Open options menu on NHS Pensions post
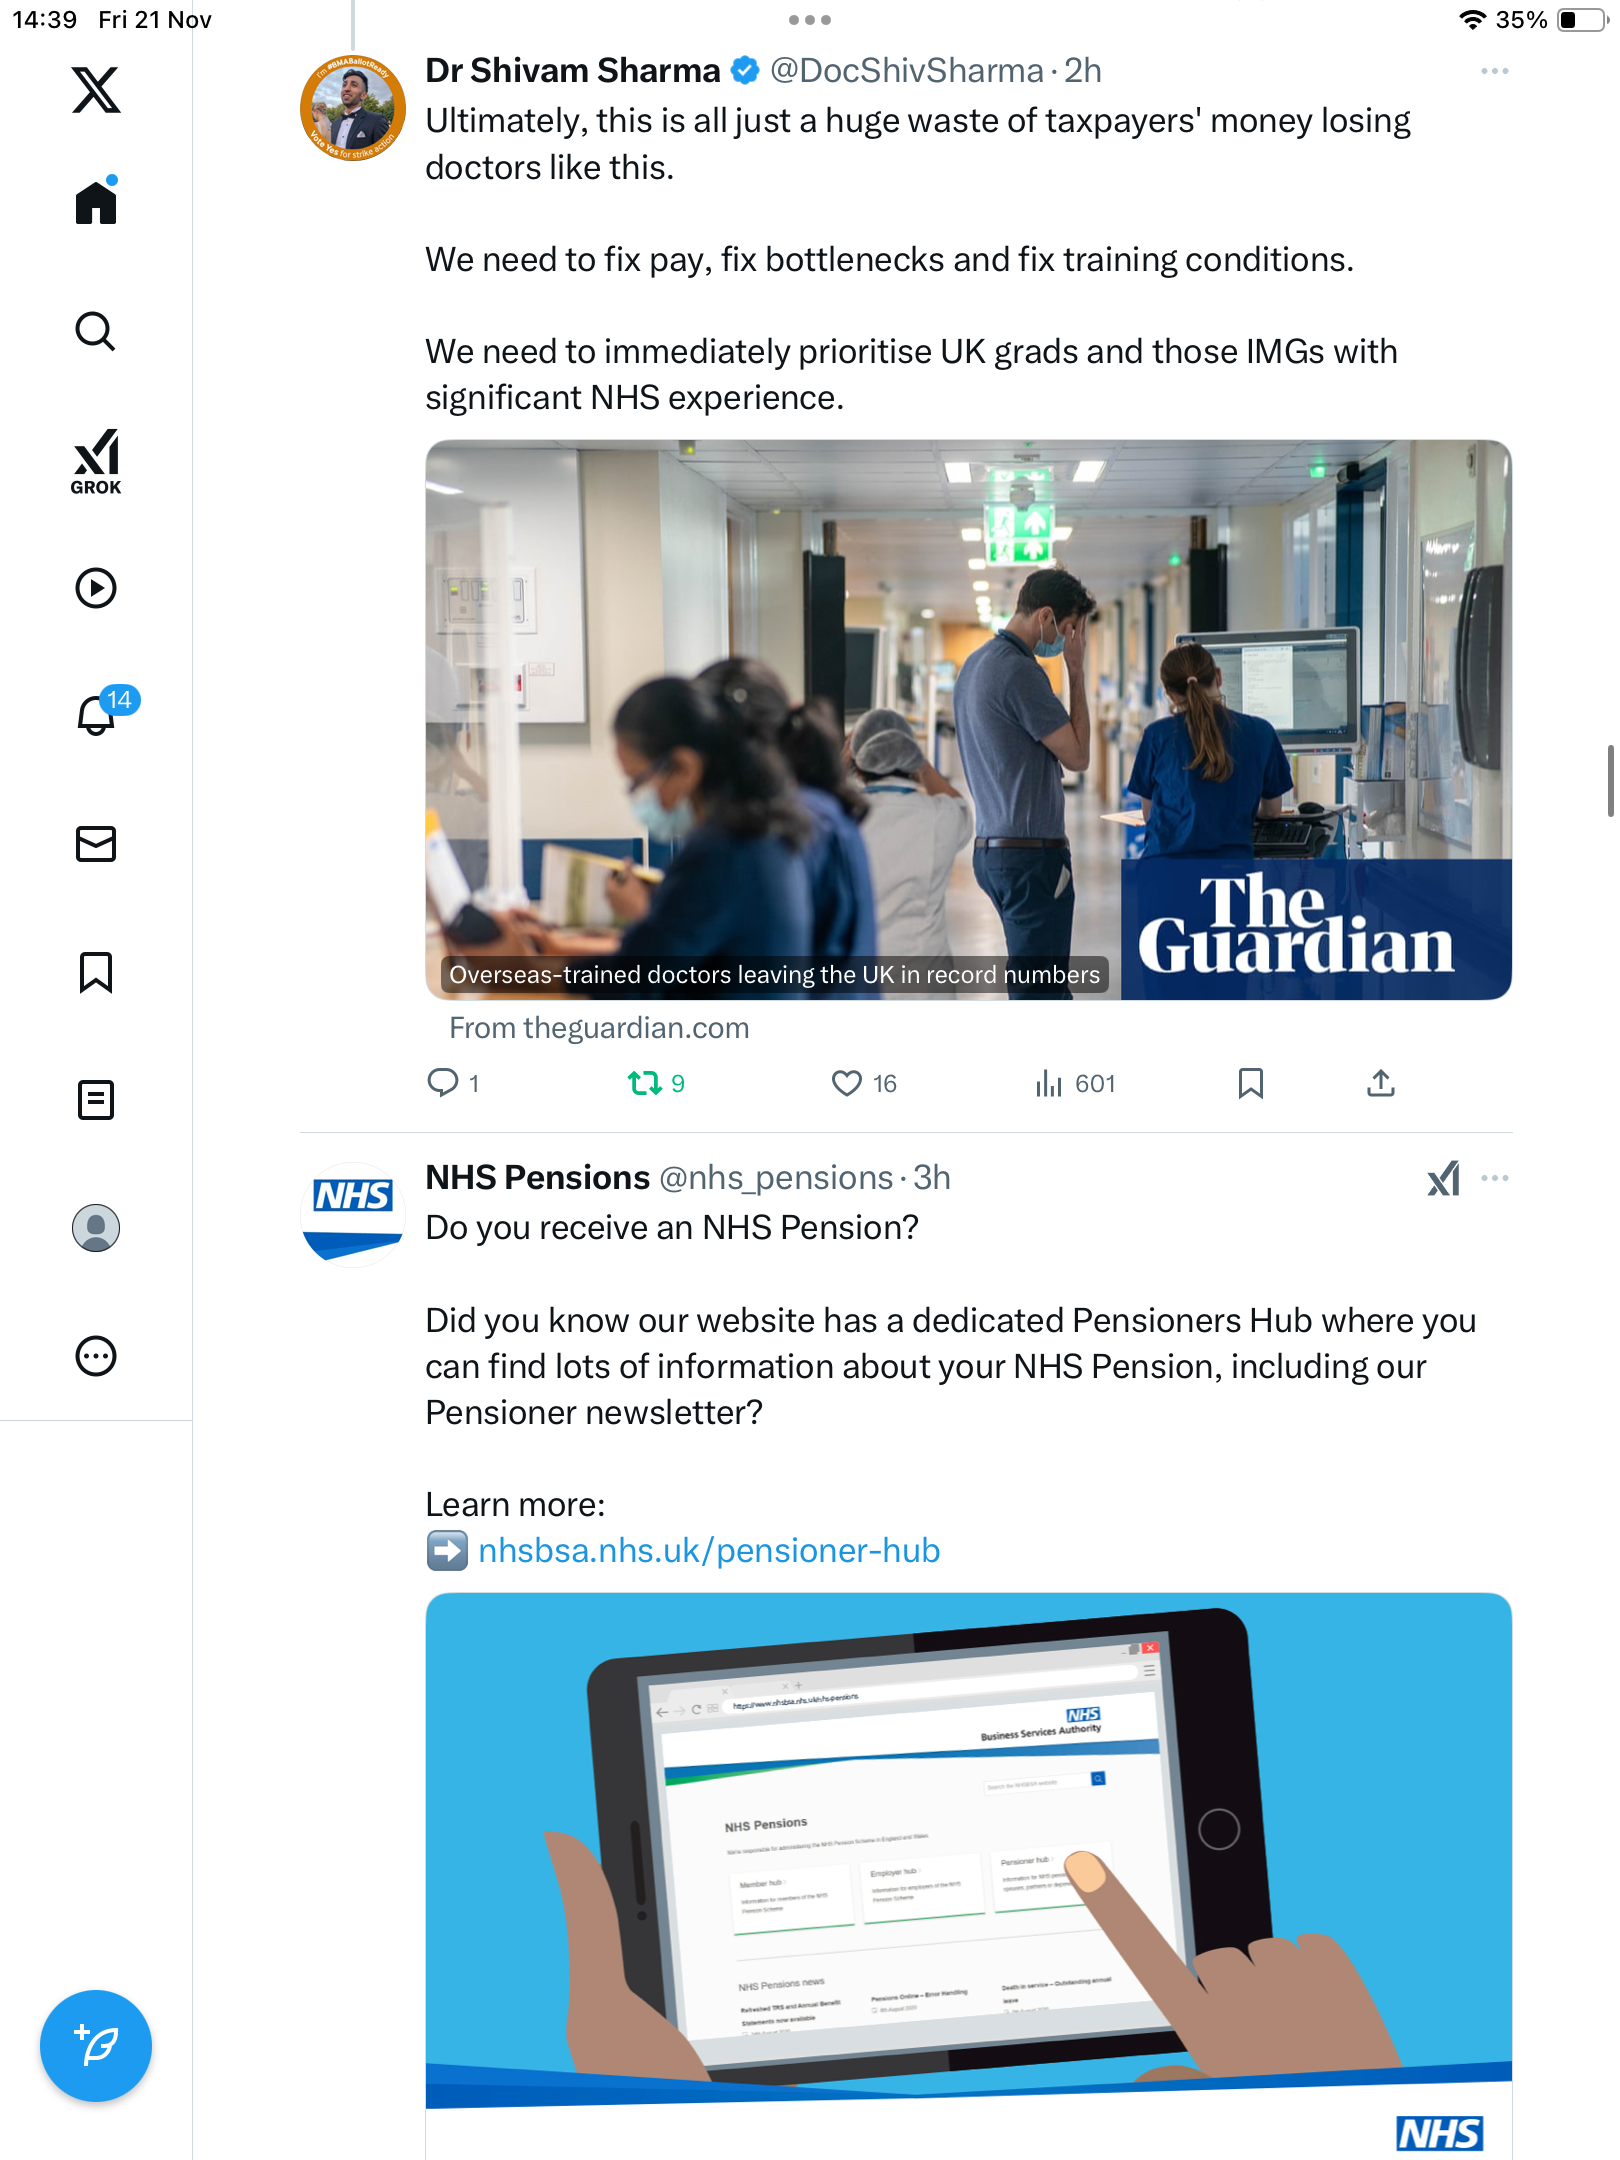Screen dimensions: 1620x2160 (x=1494, y=1178)
